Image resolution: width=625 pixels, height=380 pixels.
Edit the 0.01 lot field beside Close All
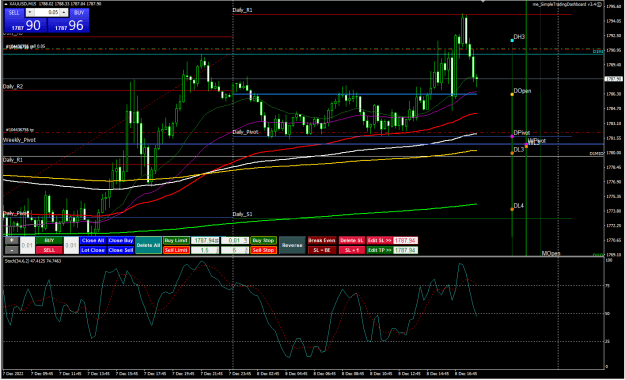71,245
